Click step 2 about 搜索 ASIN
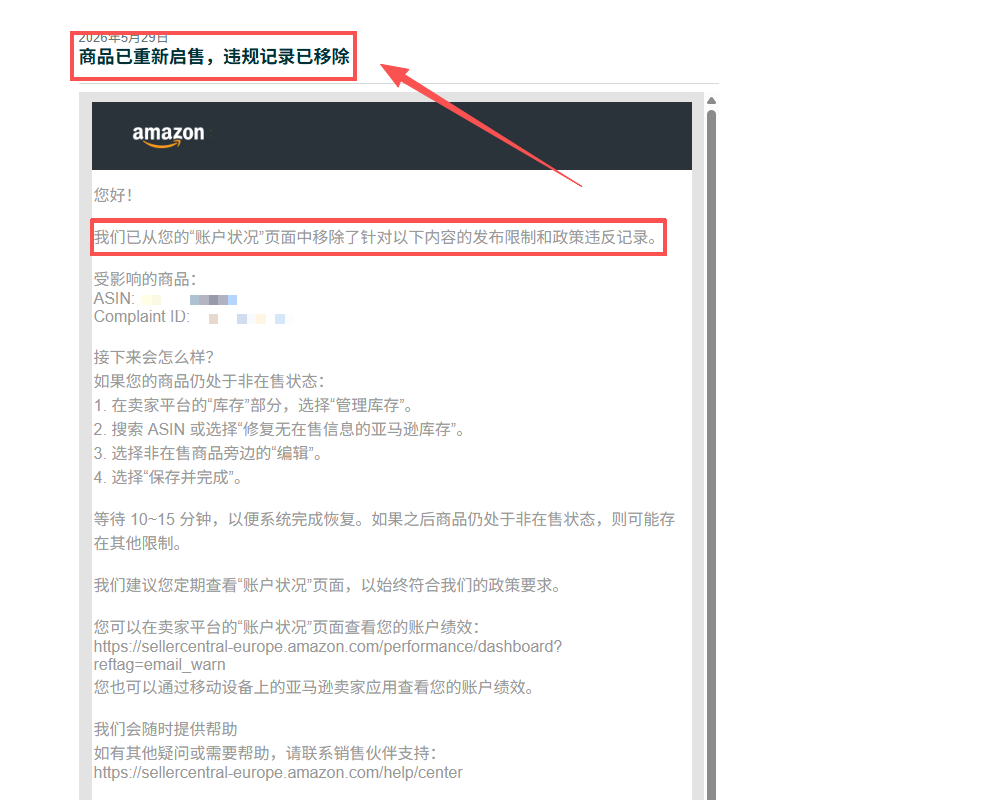 click(279, 429)
